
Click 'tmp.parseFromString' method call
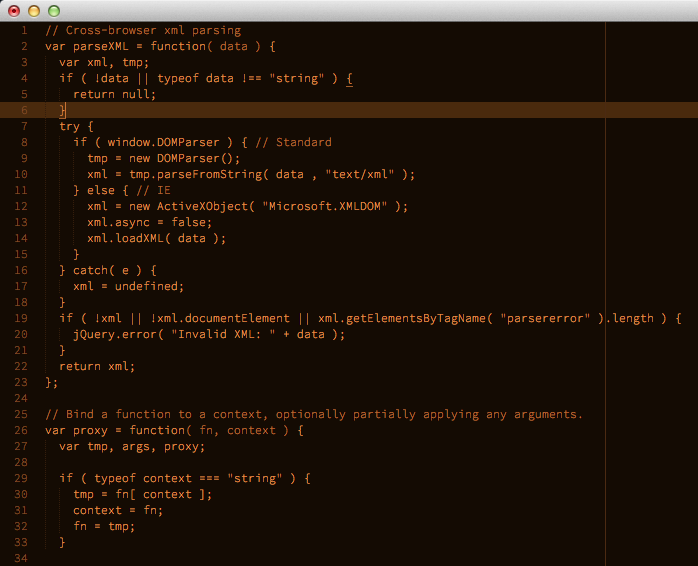pos(195,175)
